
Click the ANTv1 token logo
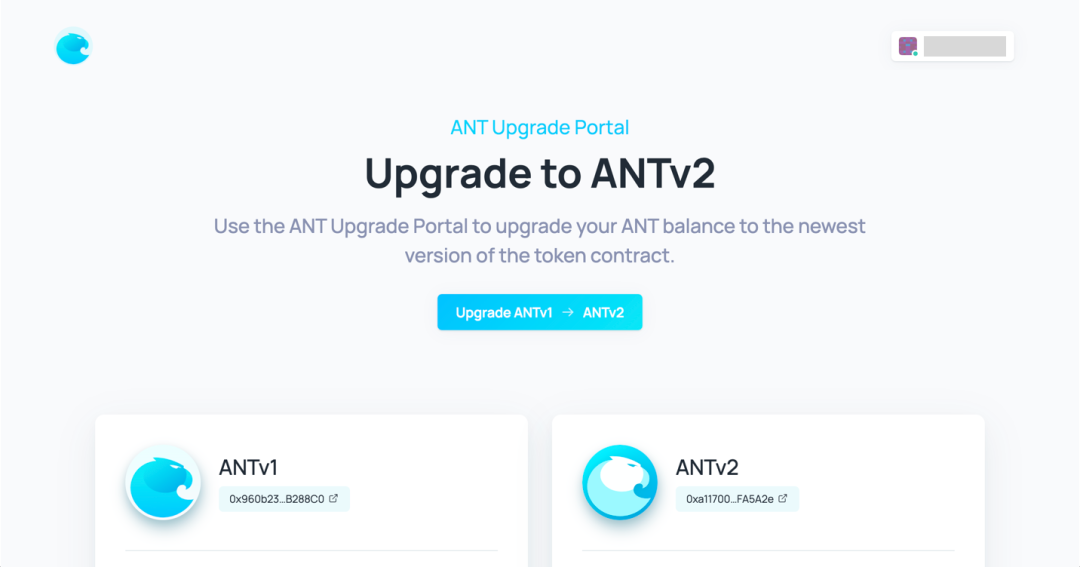(x=163, y=482)
